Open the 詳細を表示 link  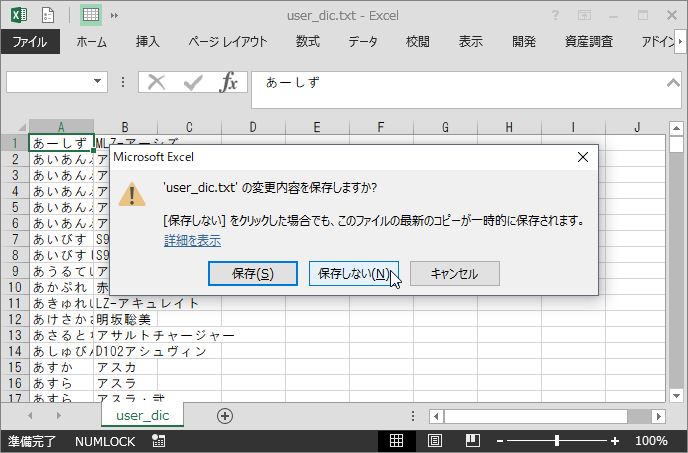coord(192,241)
